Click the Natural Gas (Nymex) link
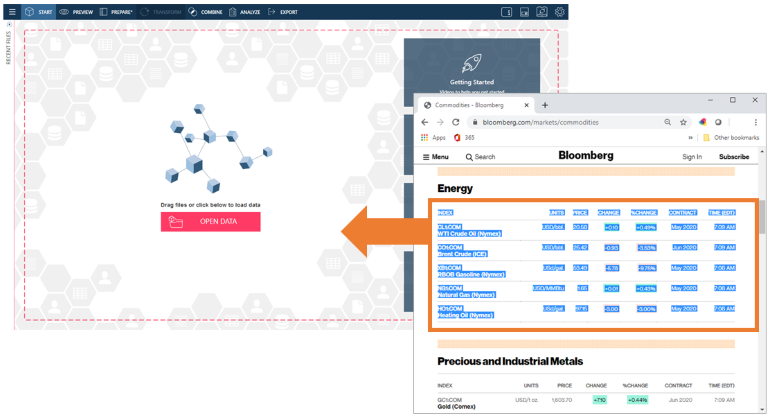The image size is (768, 418). (466, 295)
